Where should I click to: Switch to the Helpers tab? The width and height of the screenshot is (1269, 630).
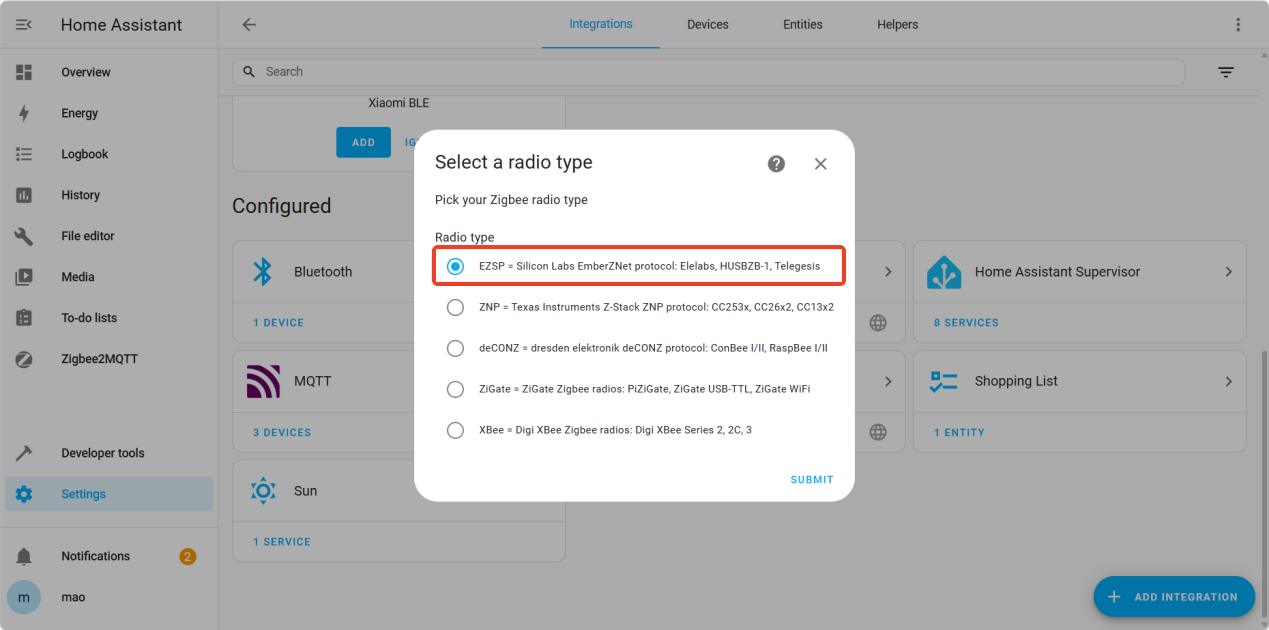point(898,24)
